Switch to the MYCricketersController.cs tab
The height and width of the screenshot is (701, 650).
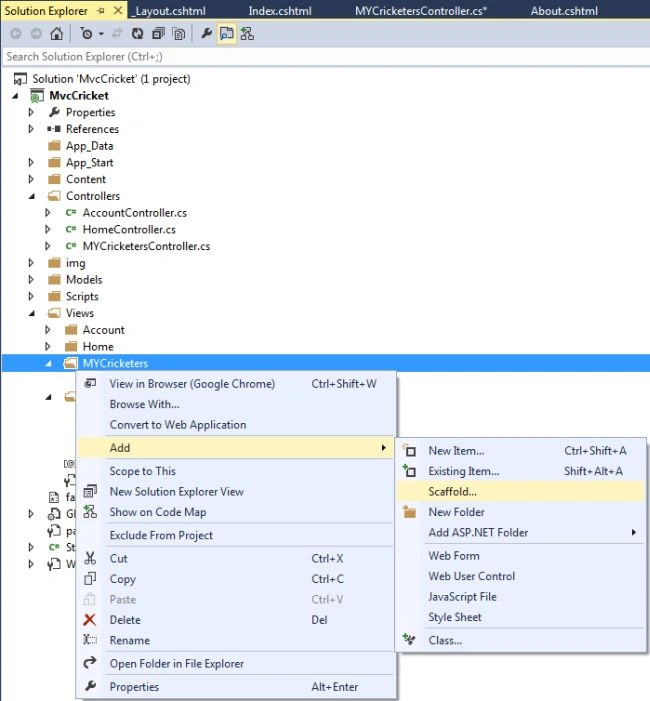coord(421,11)
